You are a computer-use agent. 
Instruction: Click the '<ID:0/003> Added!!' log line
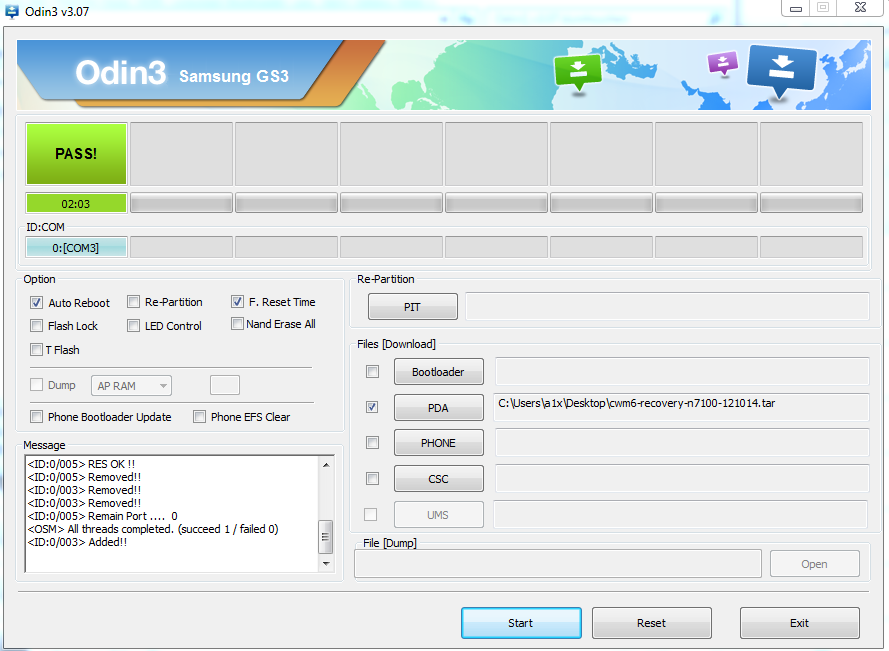click(78, 542)
